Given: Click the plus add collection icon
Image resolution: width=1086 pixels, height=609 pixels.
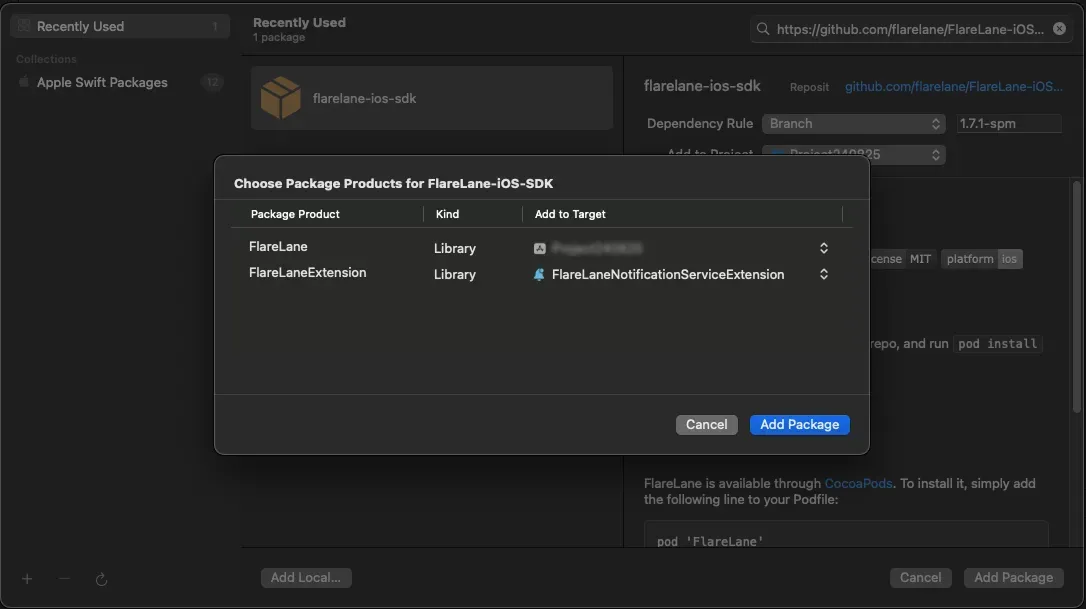Looking at the screenshot, I should click(x=27, y=579).
